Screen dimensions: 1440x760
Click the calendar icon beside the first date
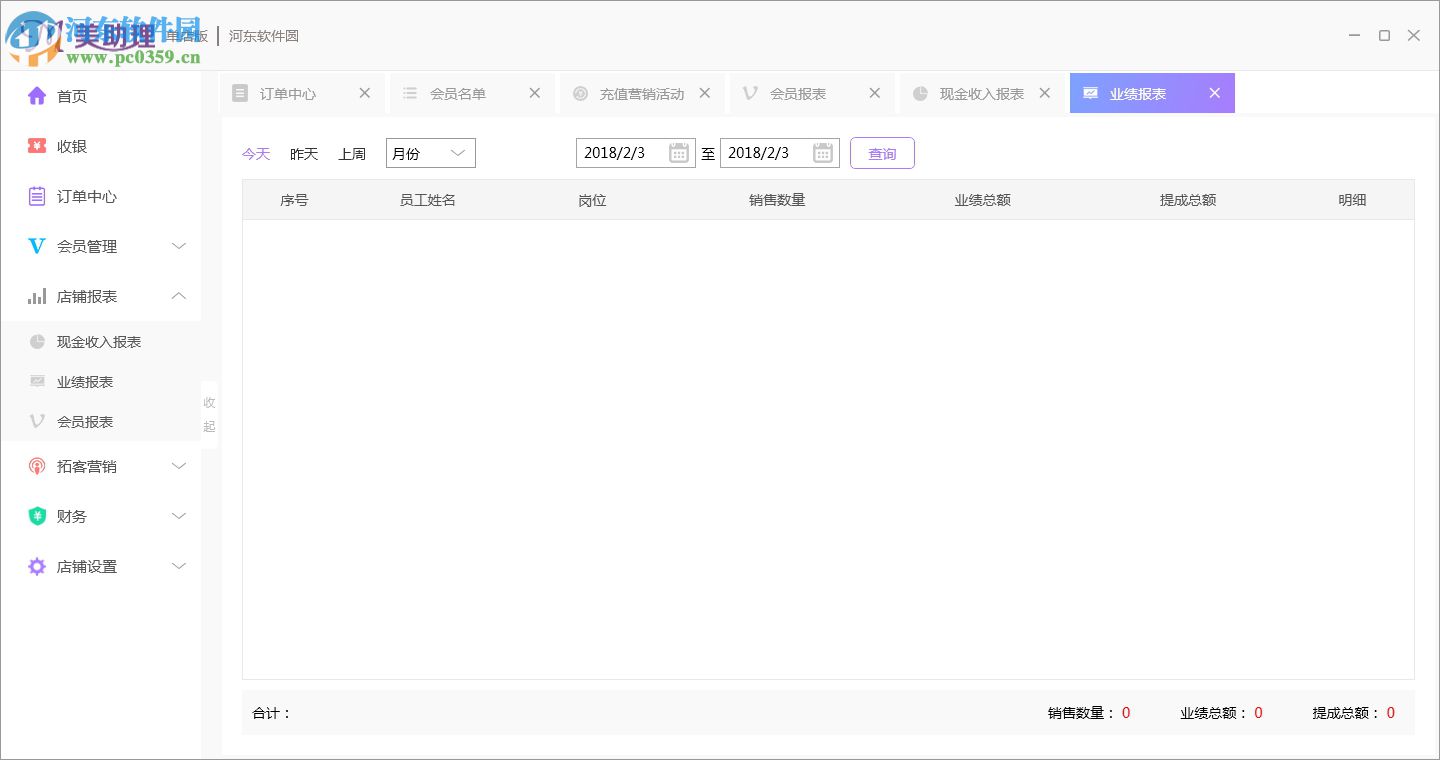pos(679,153)
